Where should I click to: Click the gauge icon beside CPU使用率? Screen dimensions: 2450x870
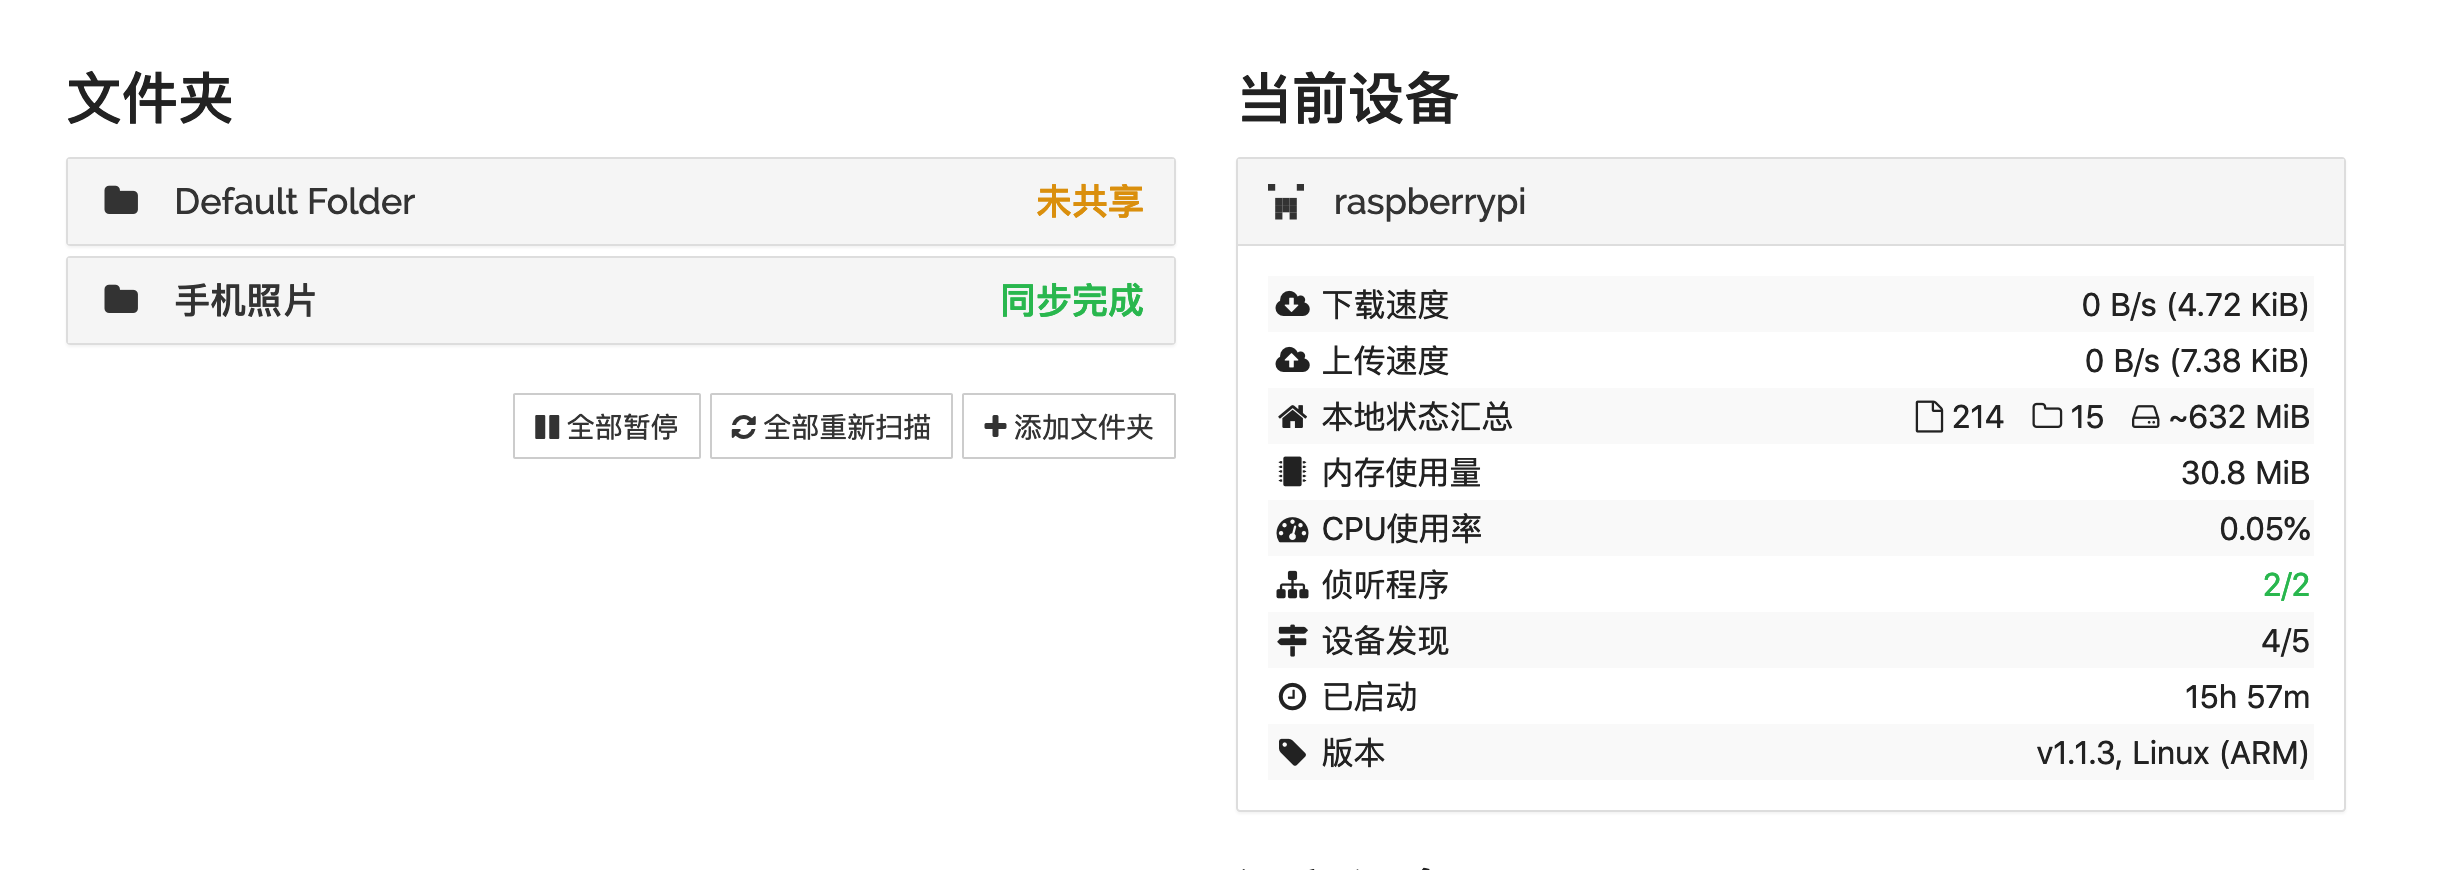pos(1292,529)
